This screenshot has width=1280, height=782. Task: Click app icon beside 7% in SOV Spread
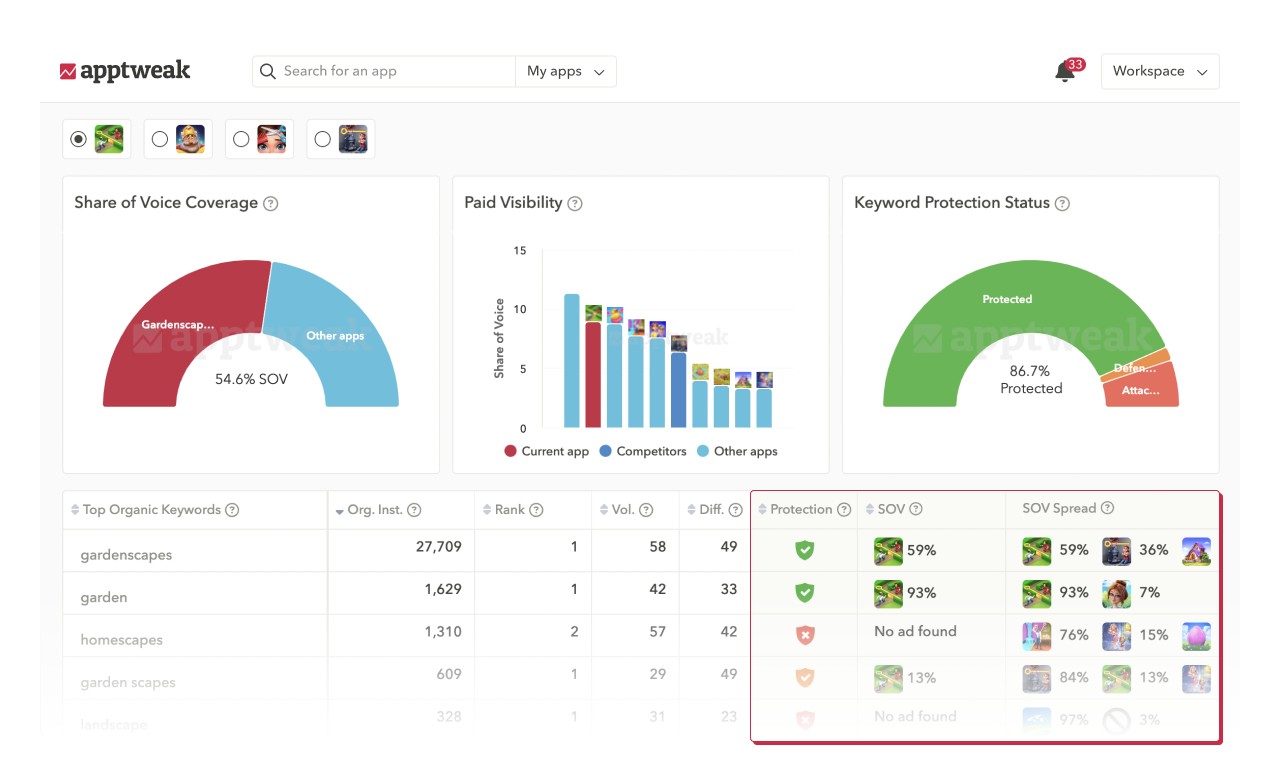pos(1116,593)
